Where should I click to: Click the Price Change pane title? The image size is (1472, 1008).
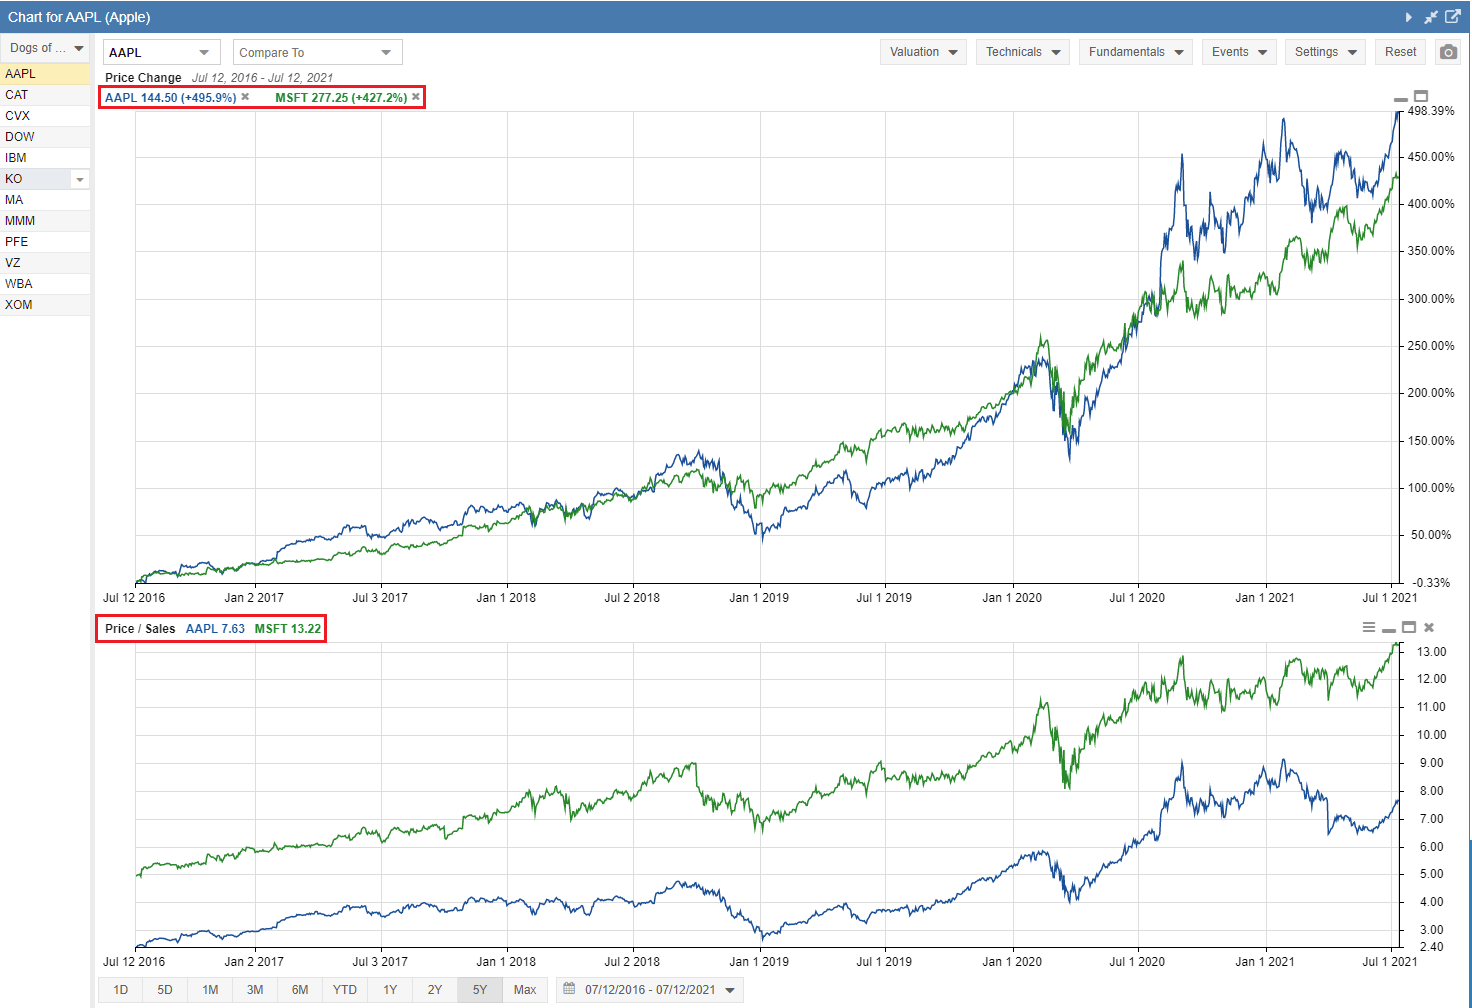point(143,78)
